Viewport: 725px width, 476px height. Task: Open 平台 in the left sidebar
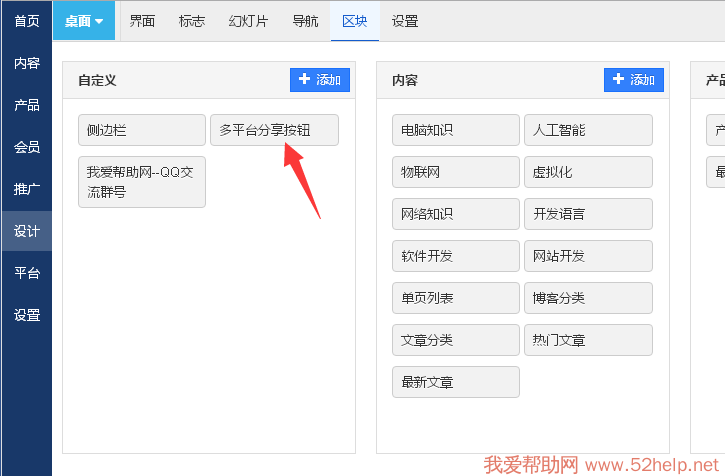(26, 273)
